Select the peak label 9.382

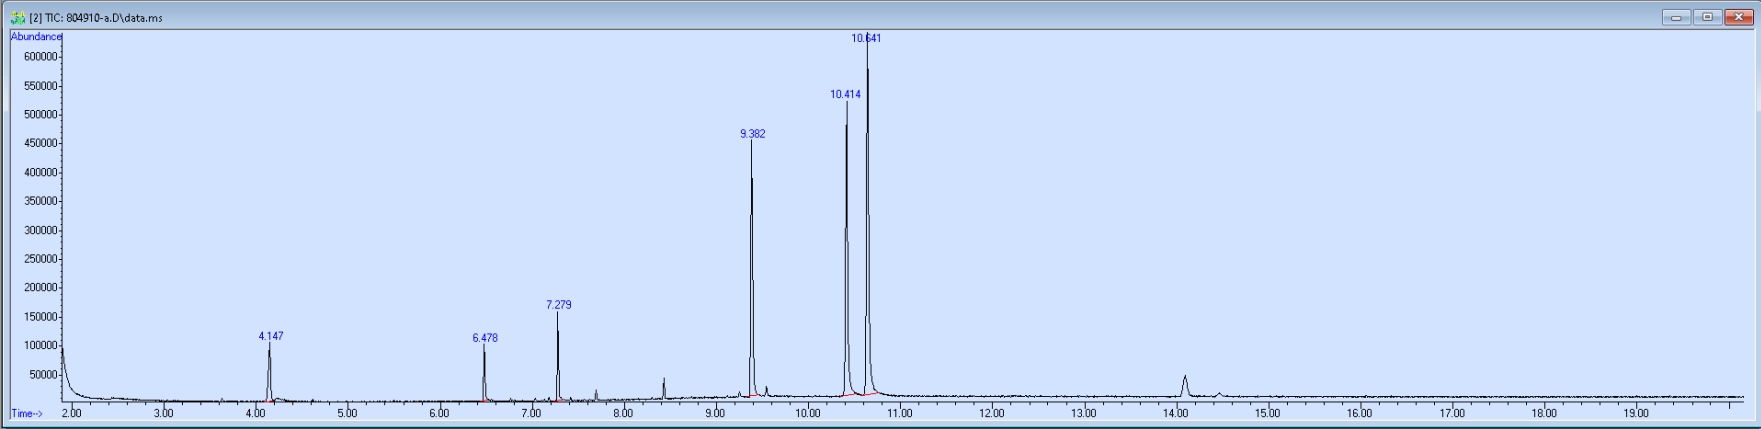pos(753,134)
